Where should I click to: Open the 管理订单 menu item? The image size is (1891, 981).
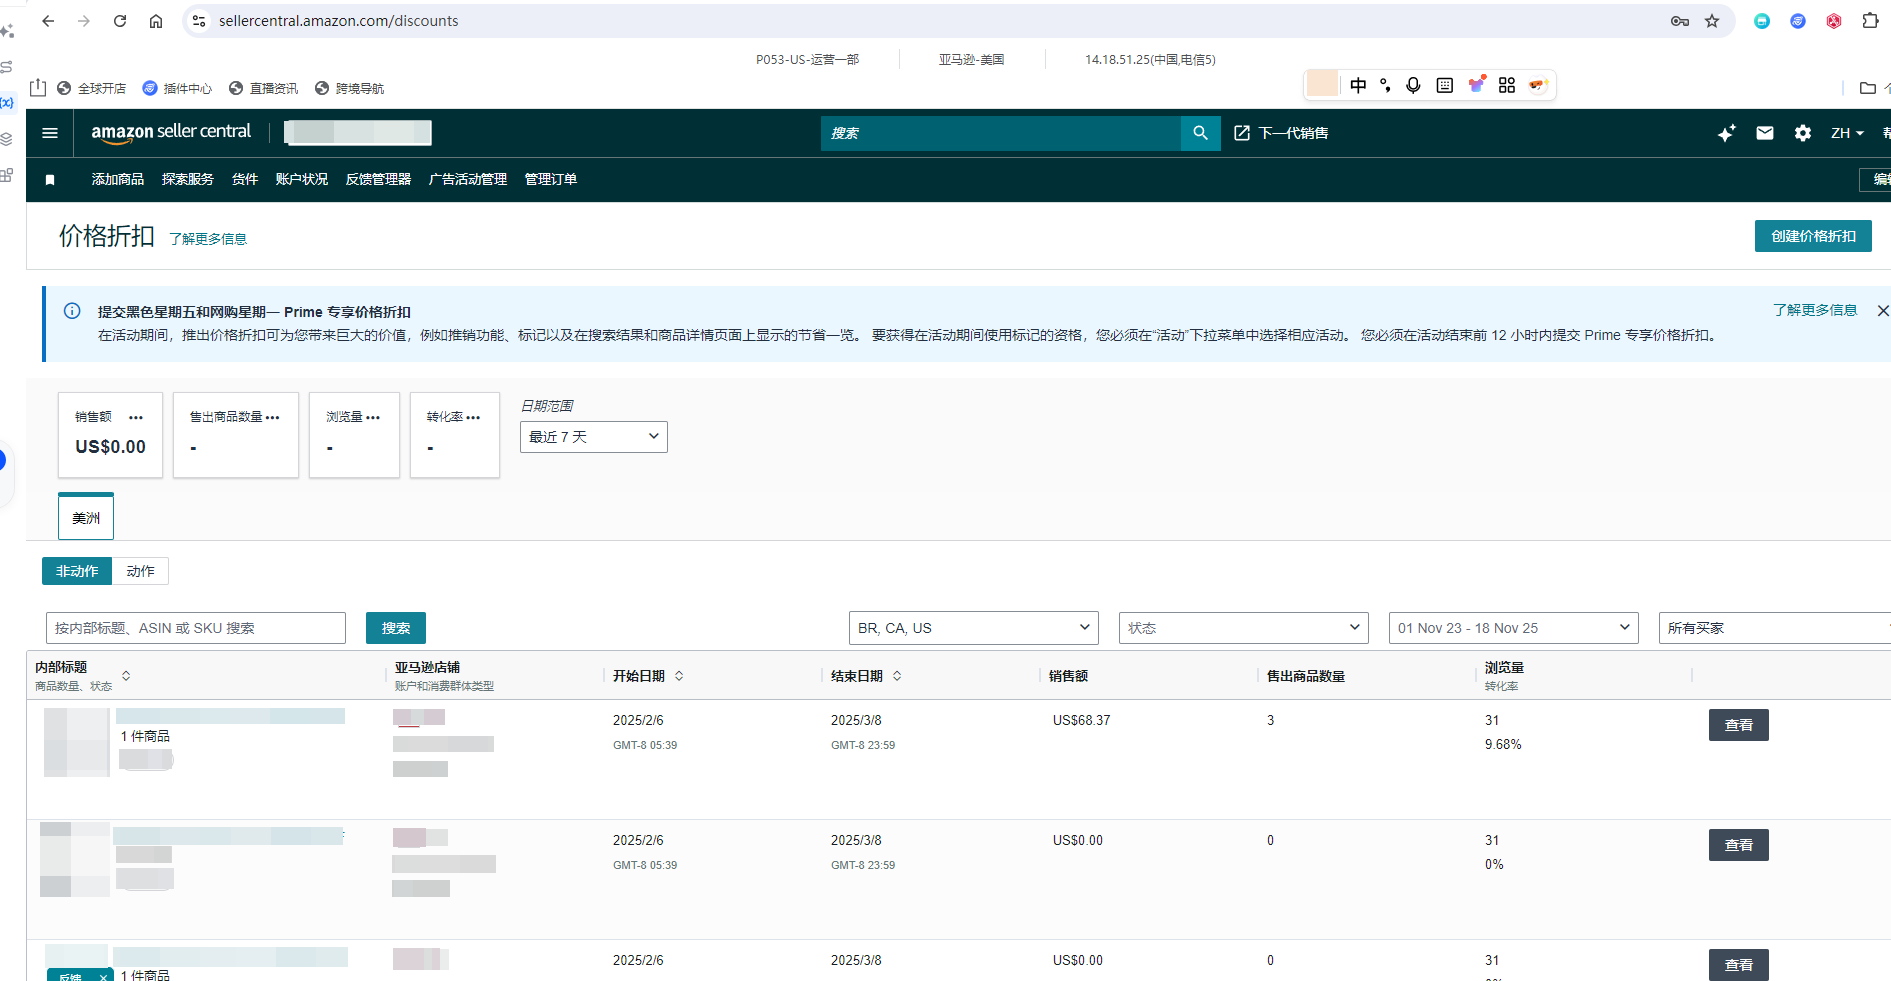(551, 180)
